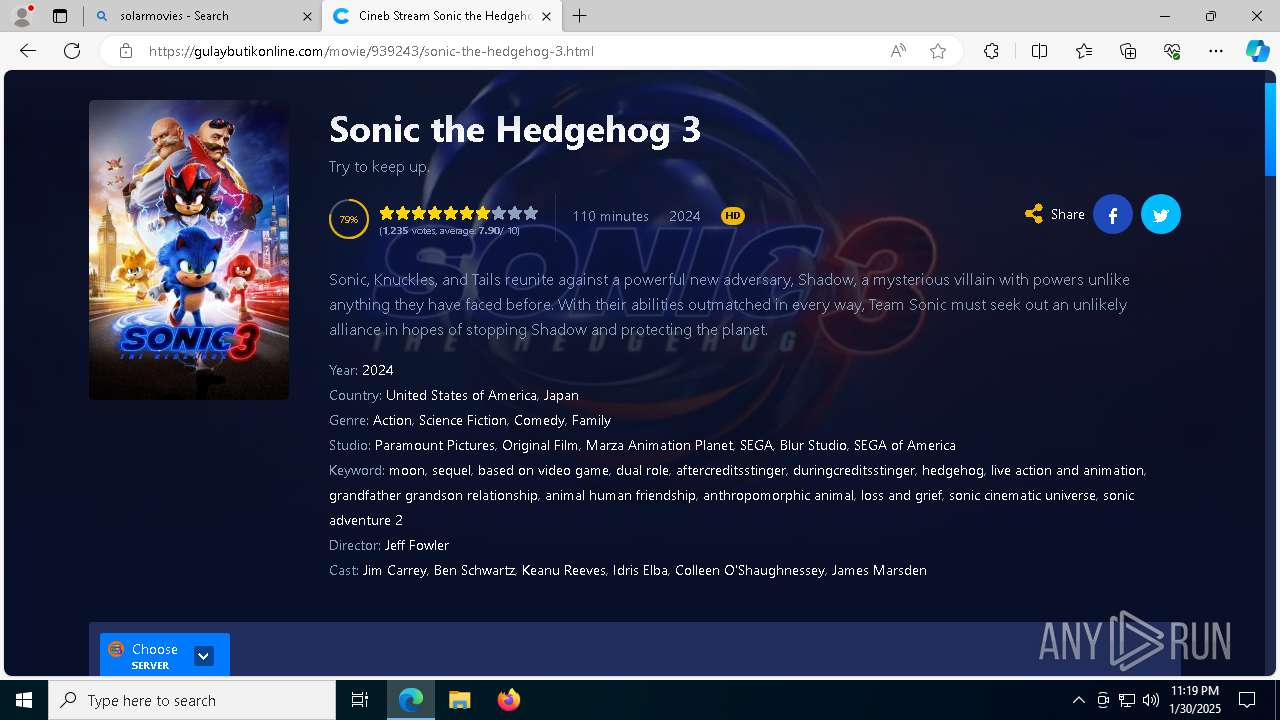Open Collections icon in toolbar
This screenshot has height=720, width=1280.
(x=1128, y=51)
